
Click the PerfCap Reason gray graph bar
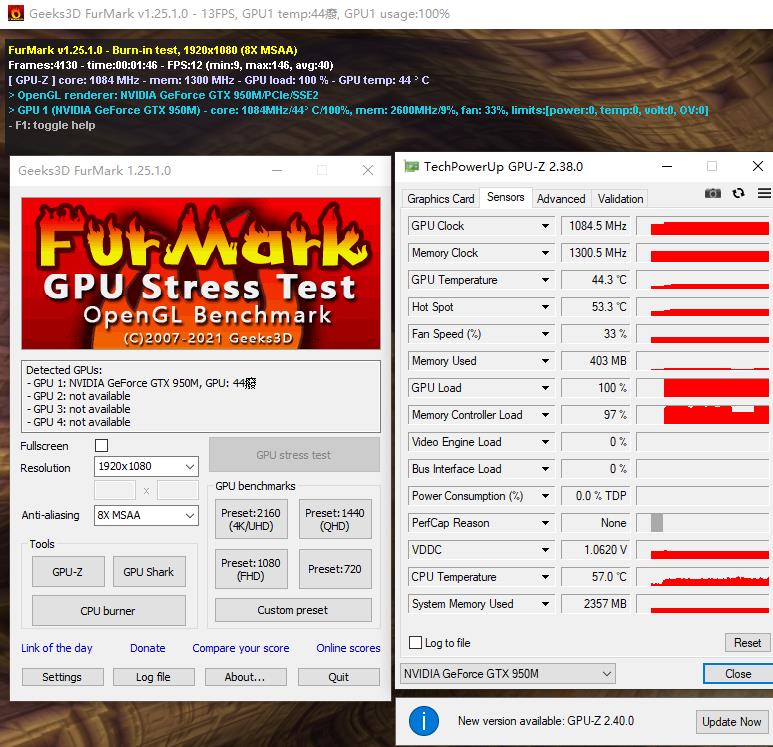coord(657,523)
